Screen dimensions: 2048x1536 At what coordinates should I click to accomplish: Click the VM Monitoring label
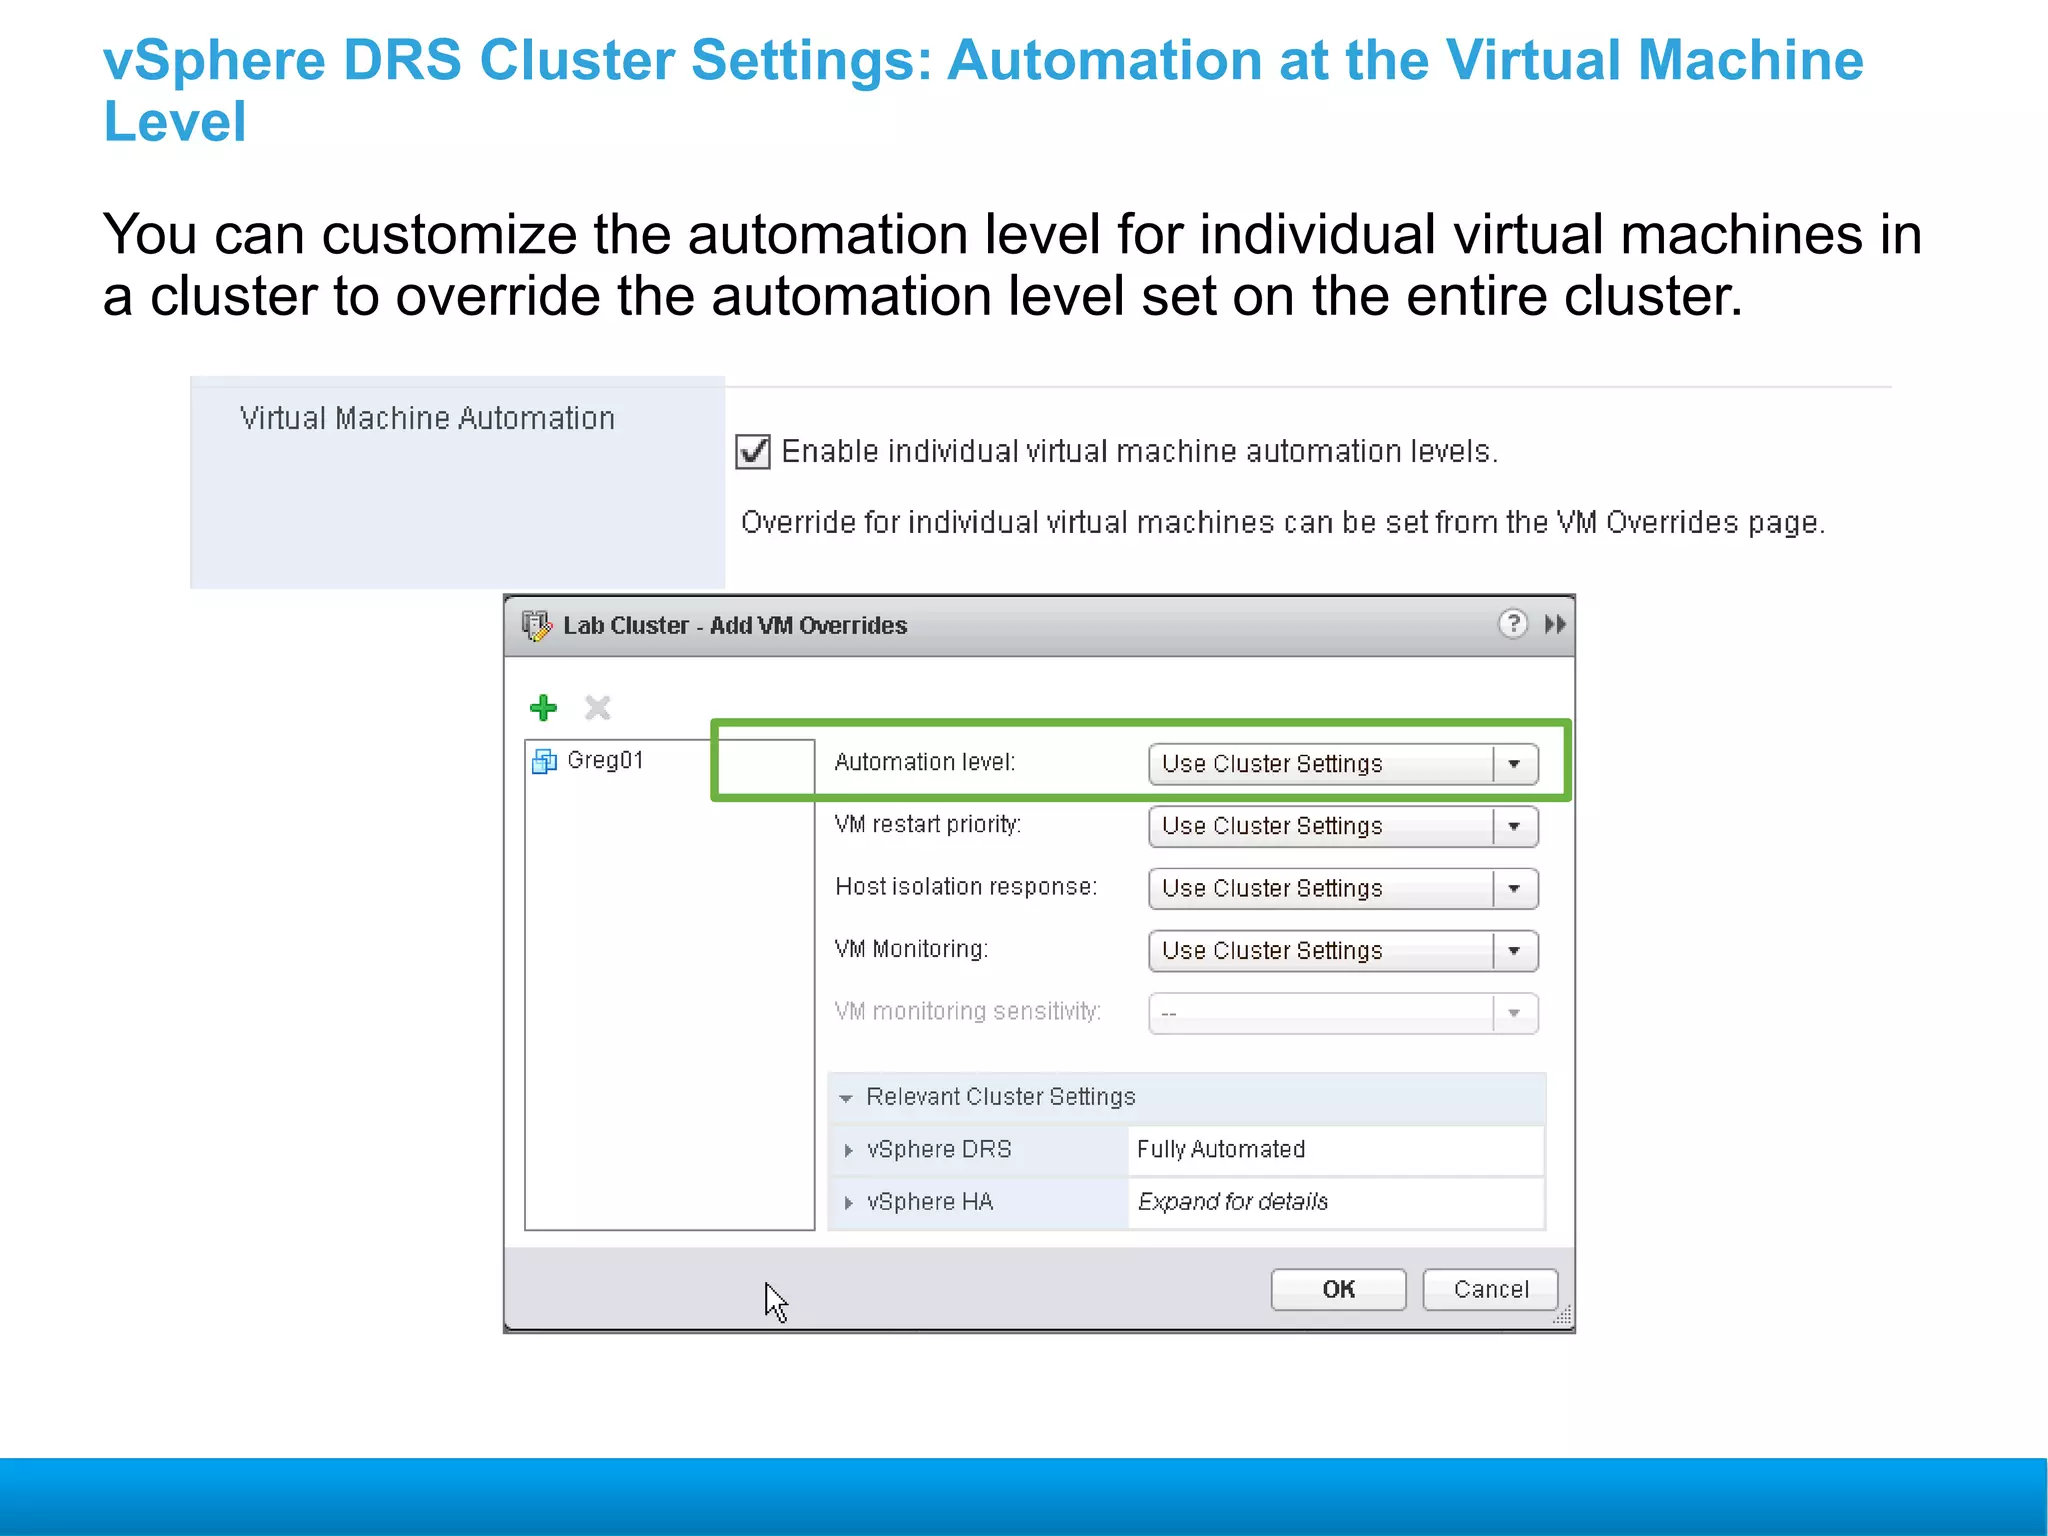pos(911,949)
